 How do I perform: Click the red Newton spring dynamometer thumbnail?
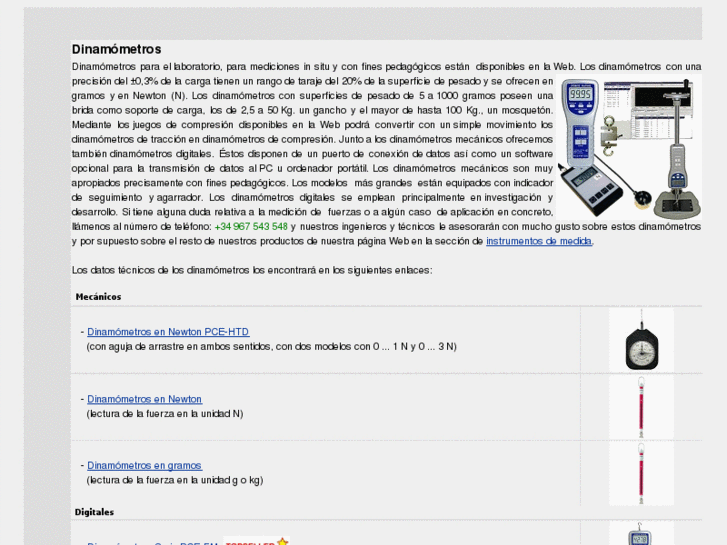tap(641, 407)
